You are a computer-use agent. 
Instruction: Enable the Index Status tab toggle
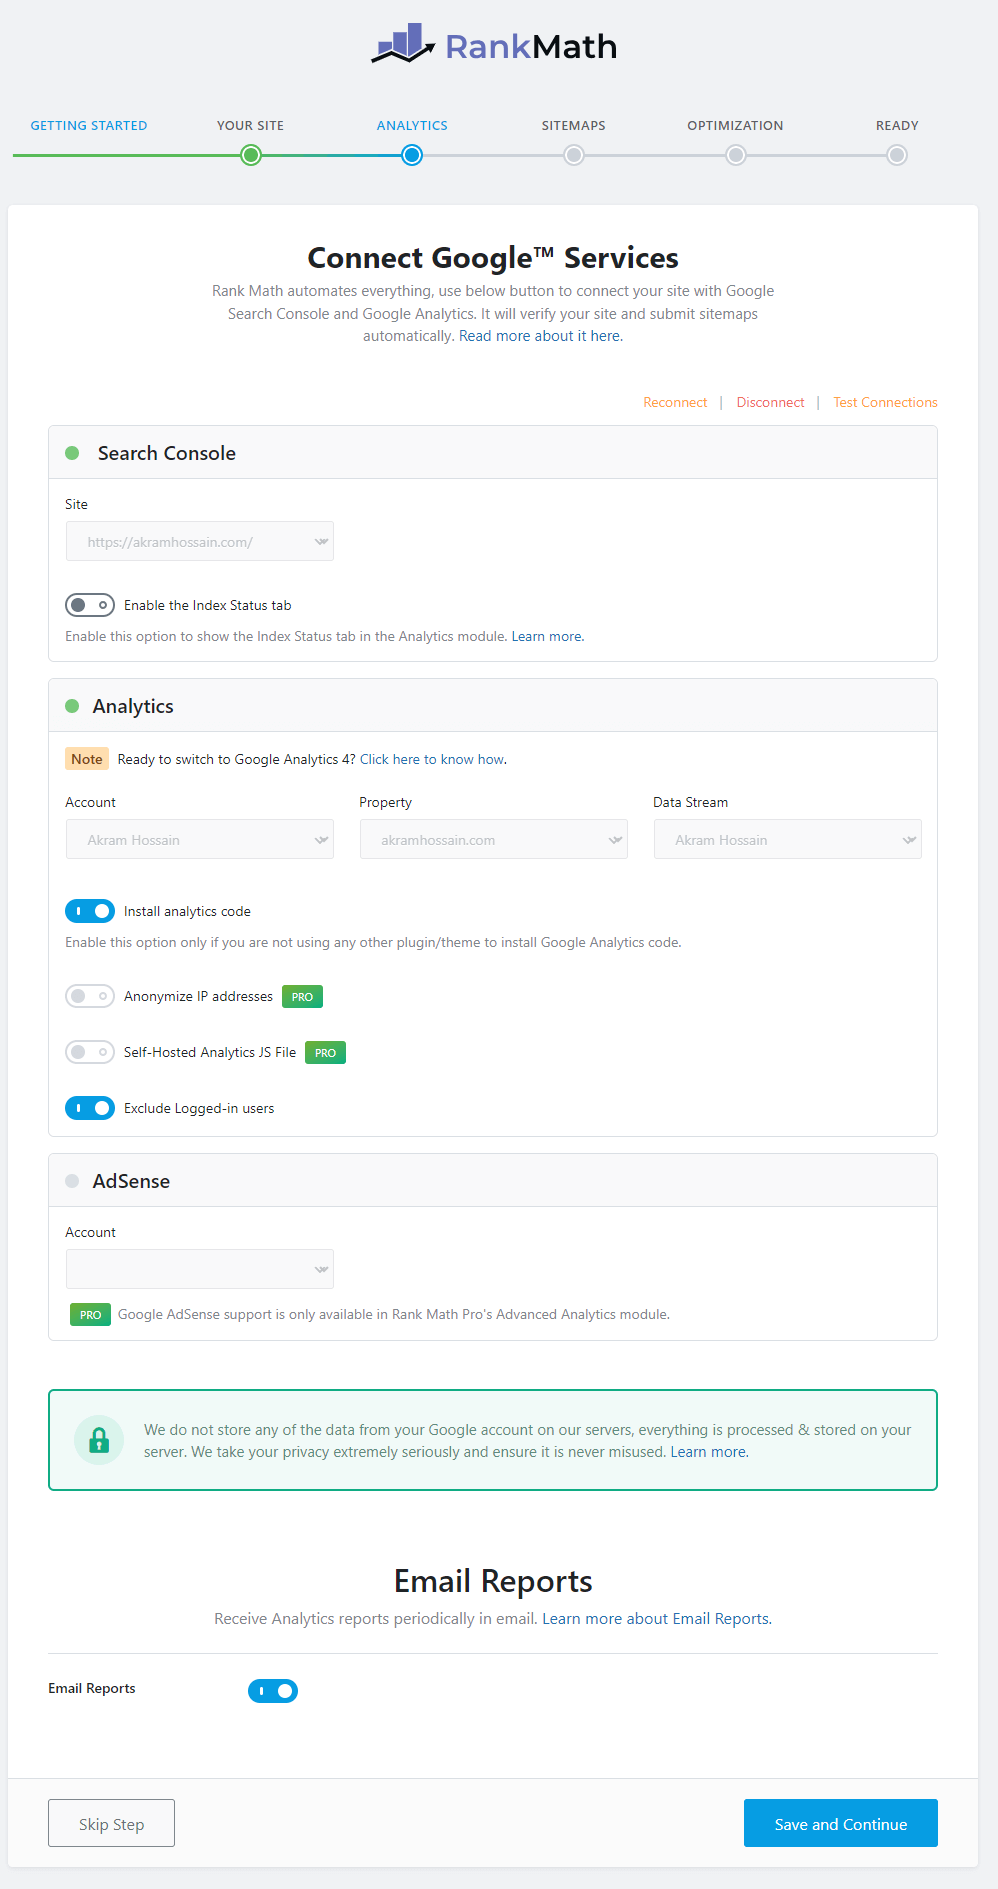(x=90, y=605)
